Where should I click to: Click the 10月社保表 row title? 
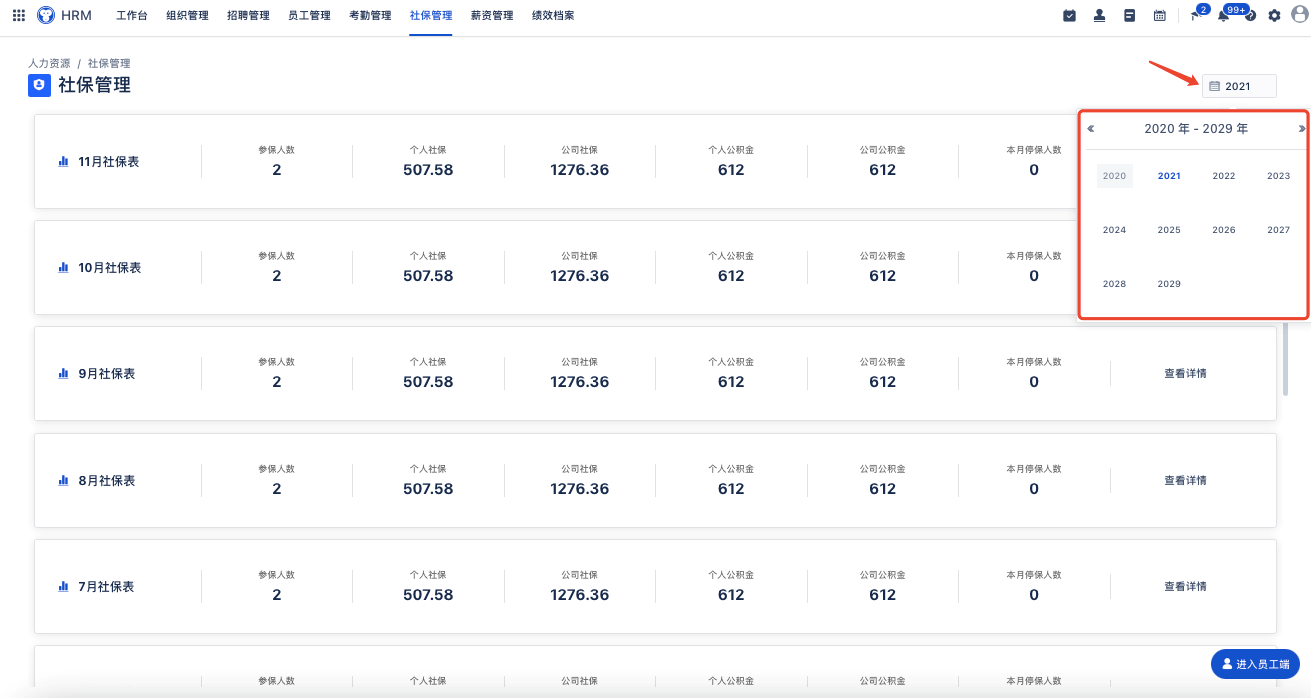click(109, 268)
